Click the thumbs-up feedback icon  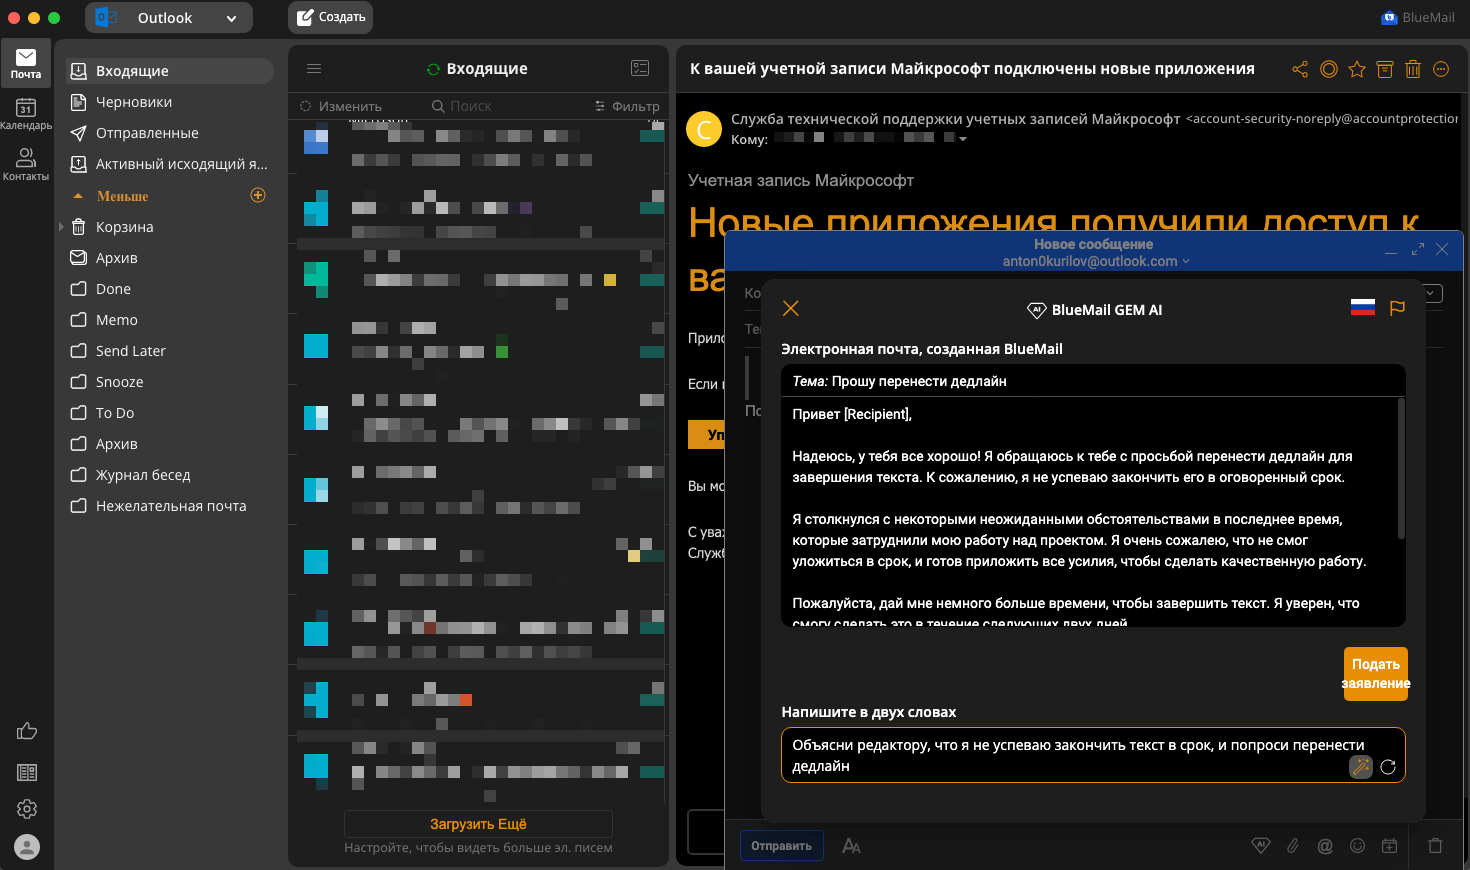(27, 732)
